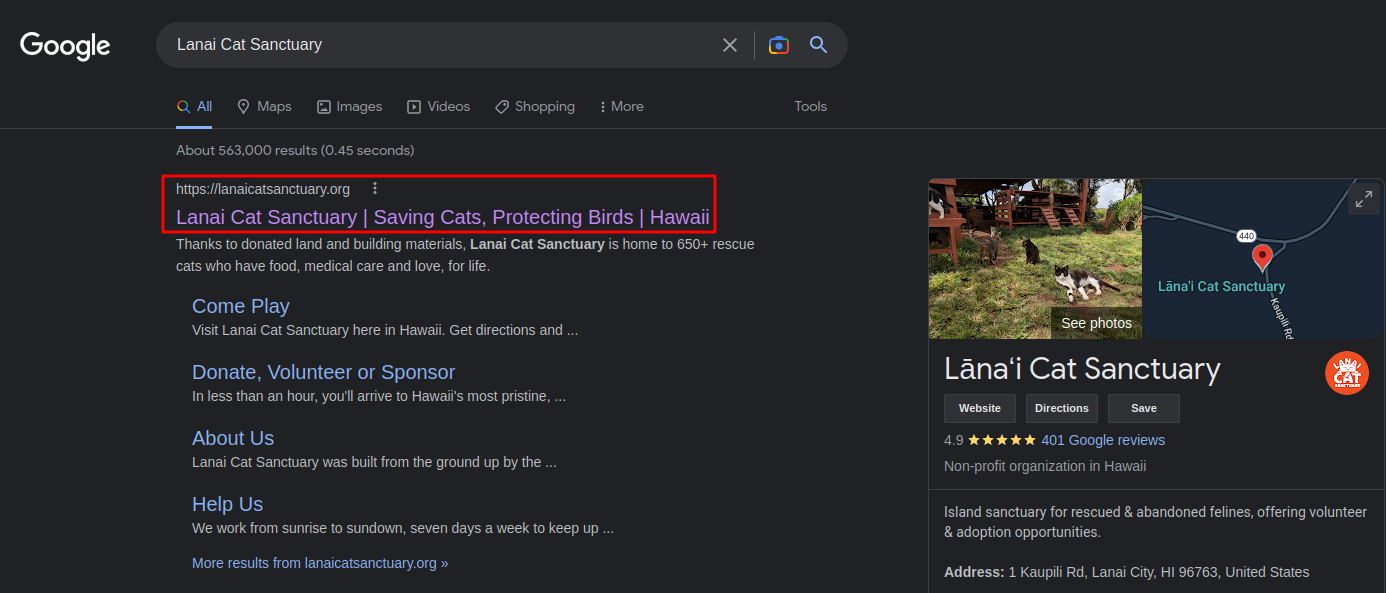Open the More dropdown menu
This screenshot has height=593, width=1386.
621,107
